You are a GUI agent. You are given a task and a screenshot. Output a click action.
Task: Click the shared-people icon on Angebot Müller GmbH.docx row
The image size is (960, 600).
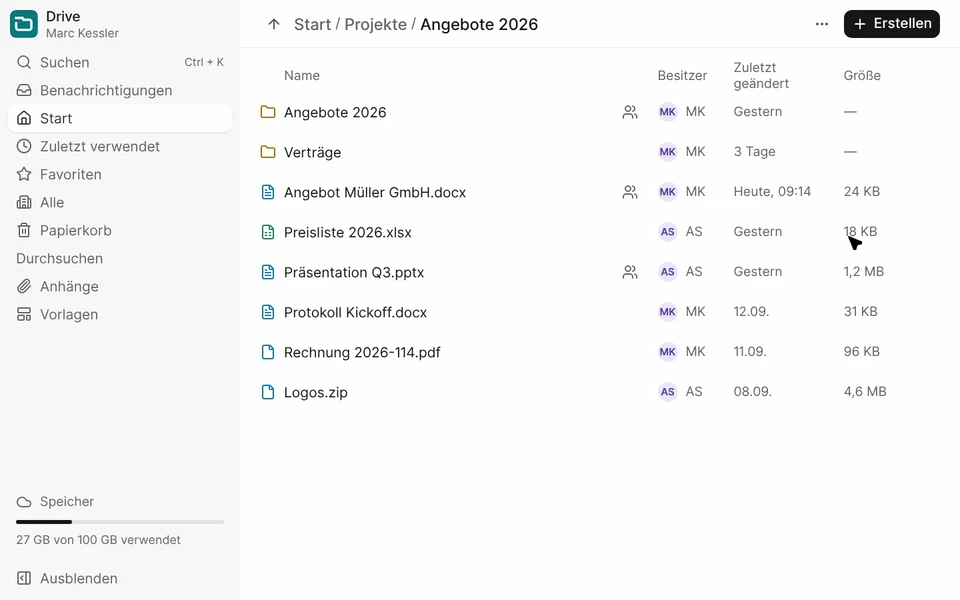[x=630, y=192]
